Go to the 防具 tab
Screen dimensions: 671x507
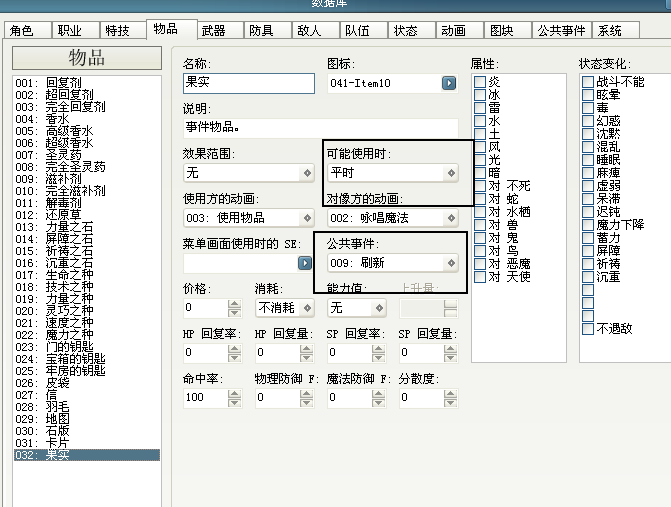point(267,30)
